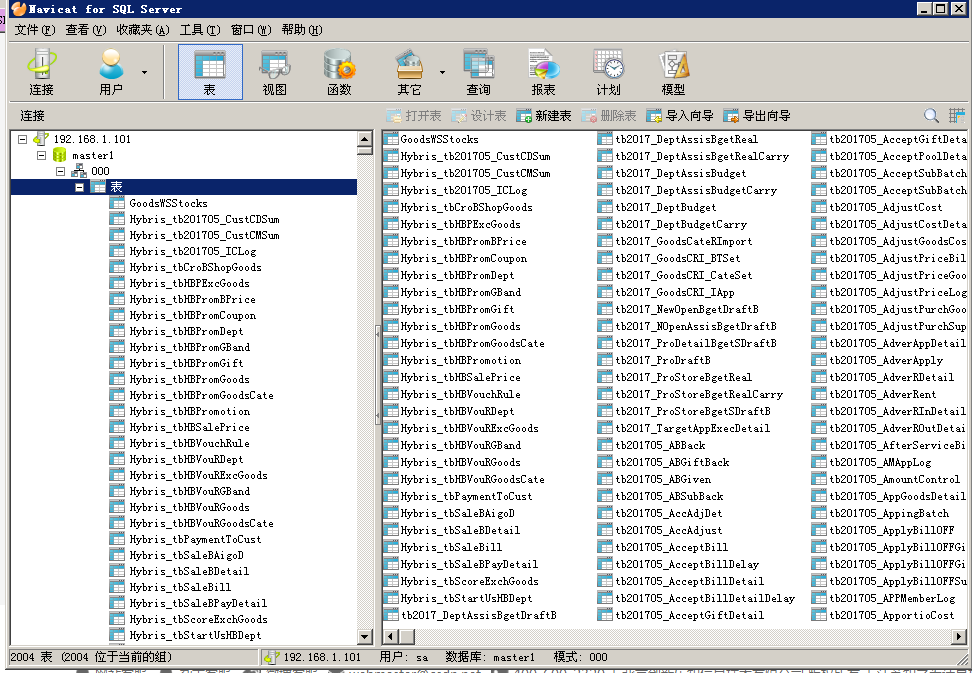This screenshot has height=673, width=972.
Task: Select tb2017_ProDraftB in object list
Action: (663, 360)
